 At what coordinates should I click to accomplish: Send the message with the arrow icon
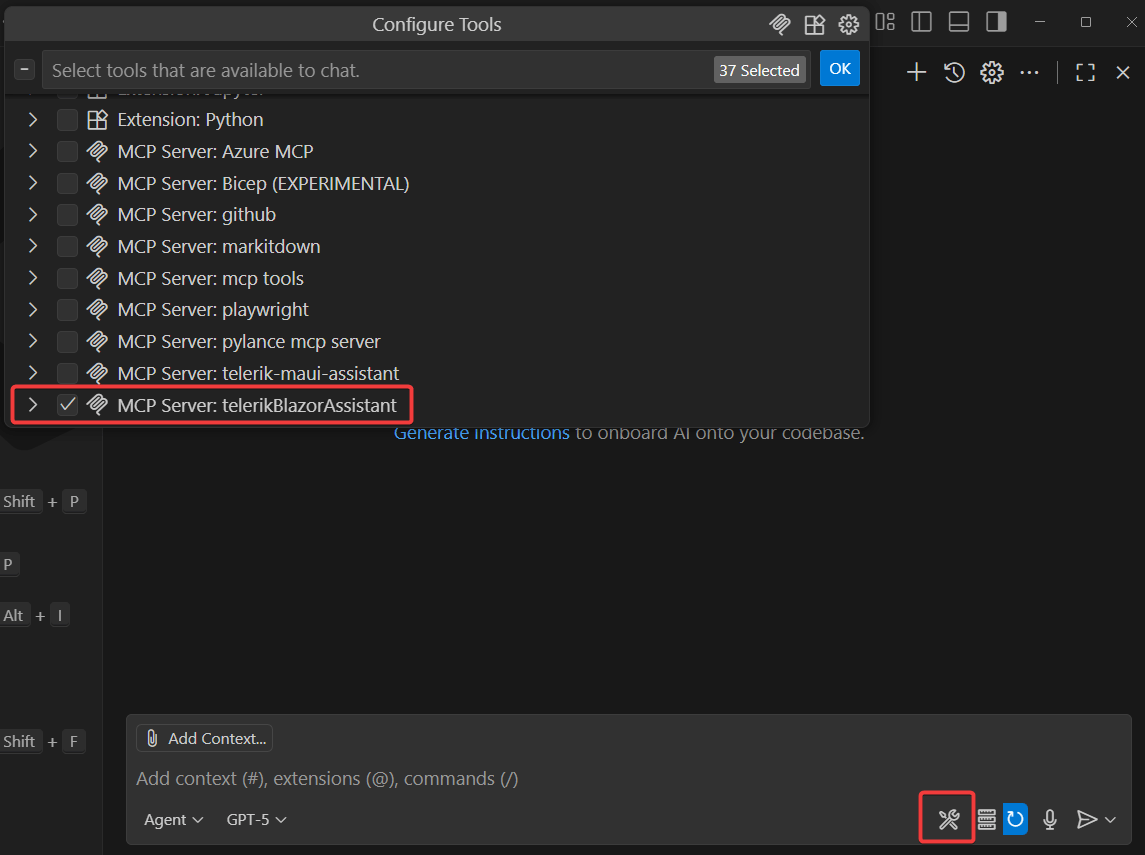click(x=1088, y=819)
